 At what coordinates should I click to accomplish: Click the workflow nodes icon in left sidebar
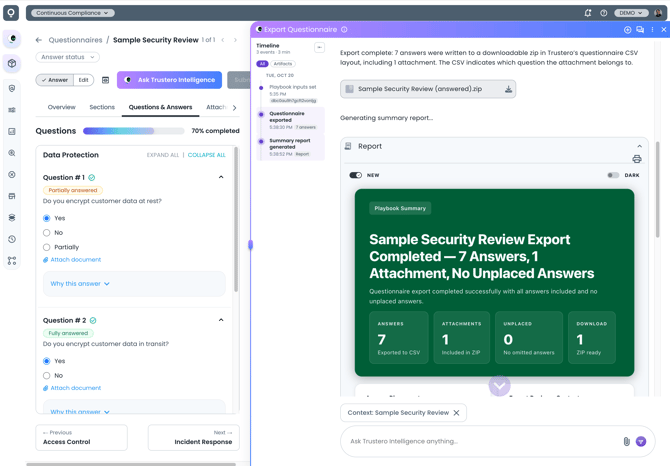[x=12, y=261]
